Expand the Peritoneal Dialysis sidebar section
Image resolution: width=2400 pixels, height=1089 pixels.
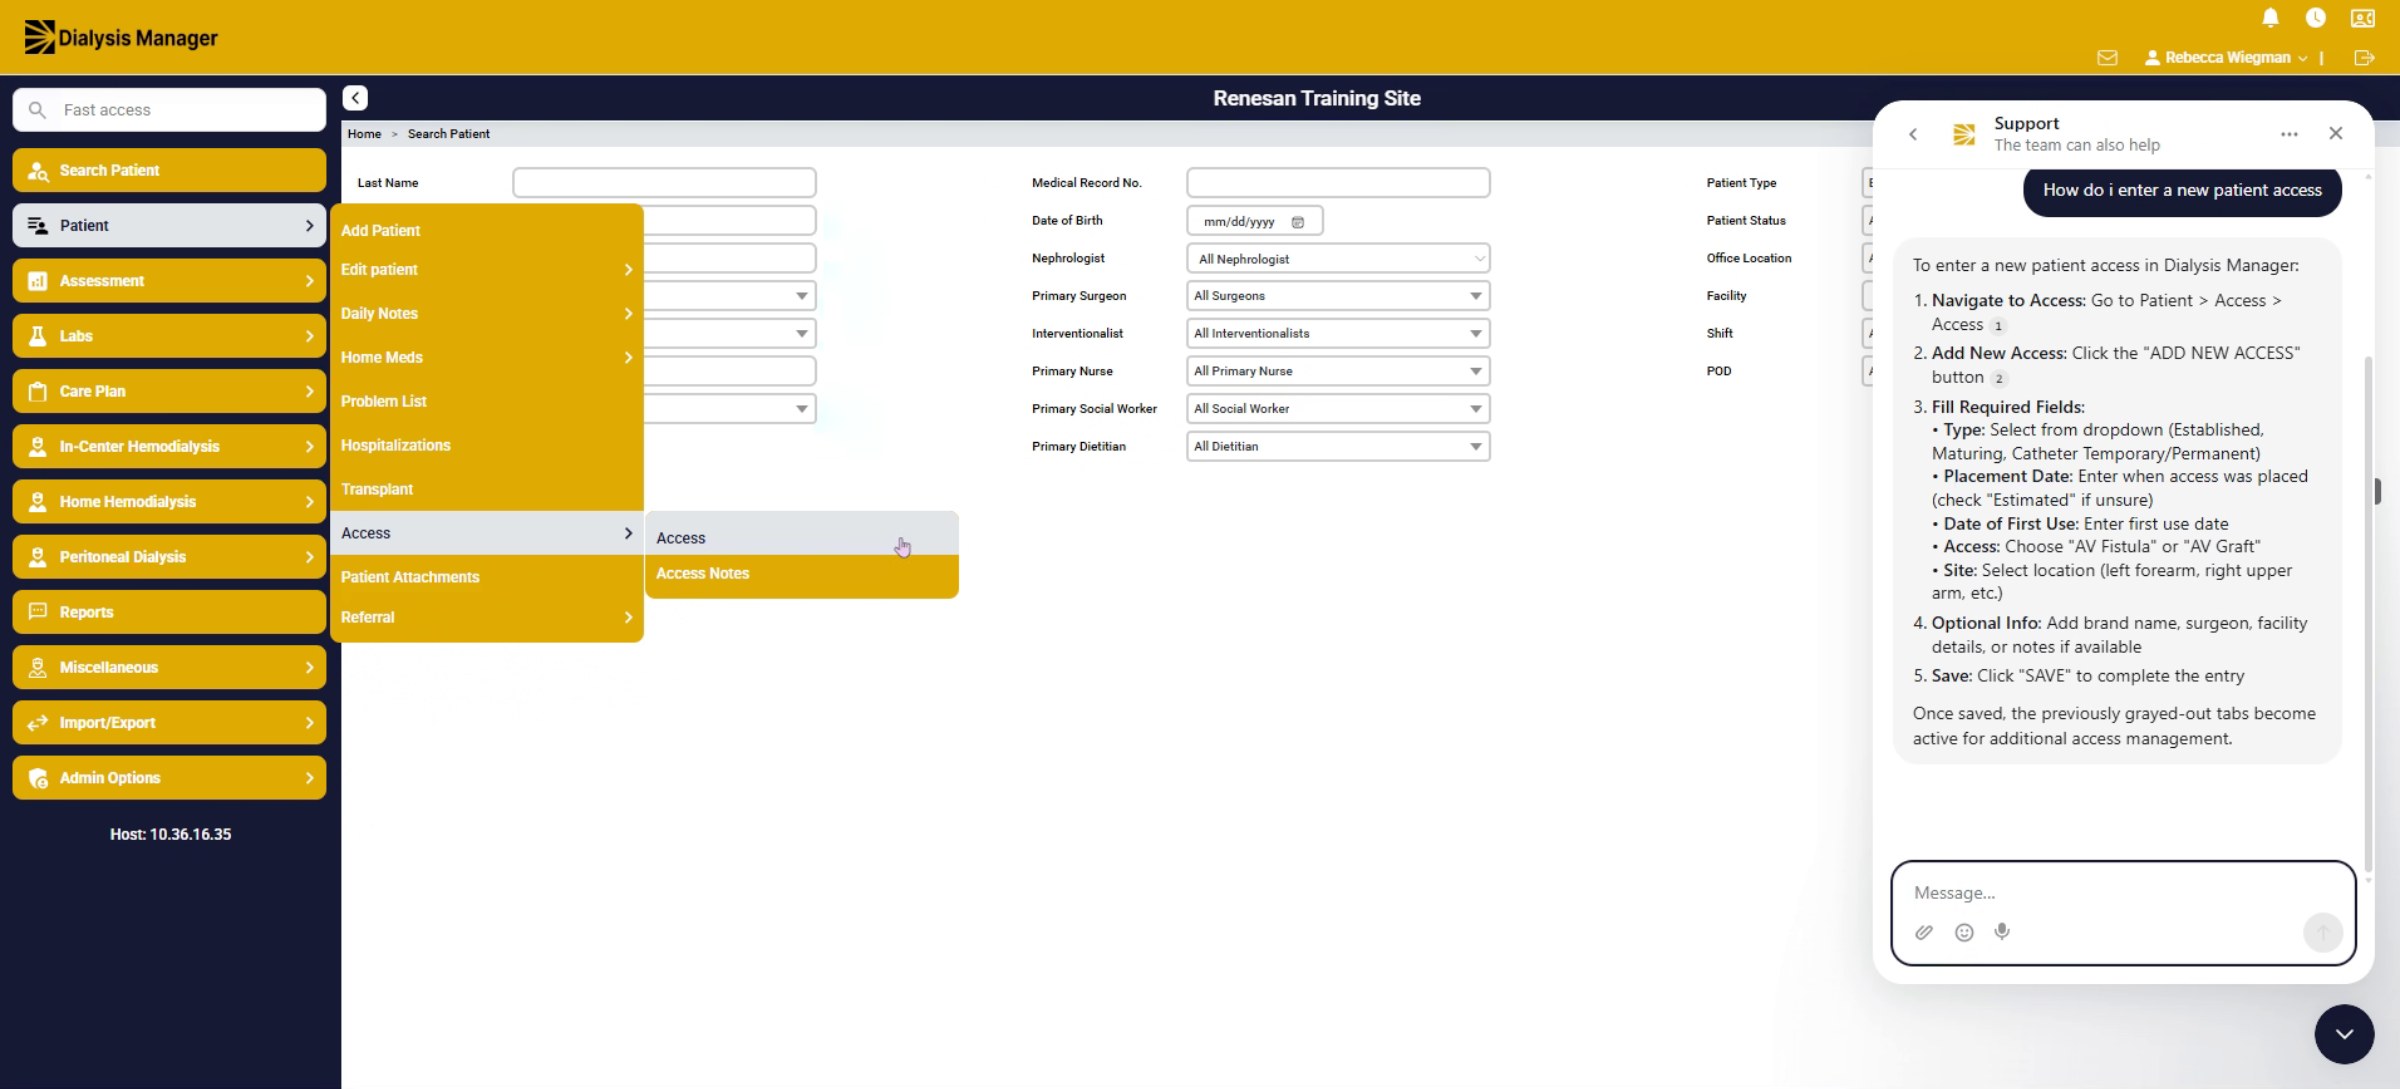tap(169, 557)
